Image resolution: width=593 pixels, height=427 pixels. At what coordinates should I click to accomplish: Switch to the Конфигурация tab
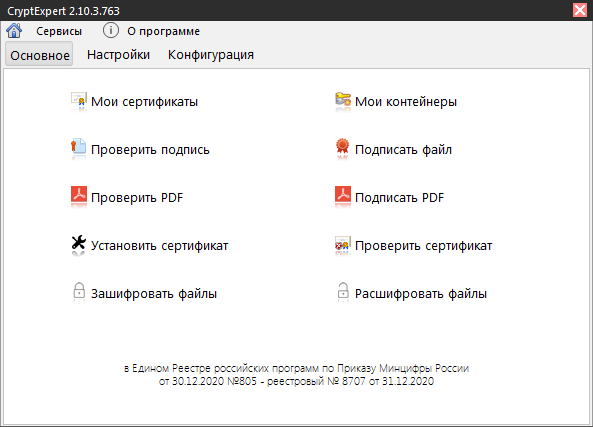(x=211, y=55)
